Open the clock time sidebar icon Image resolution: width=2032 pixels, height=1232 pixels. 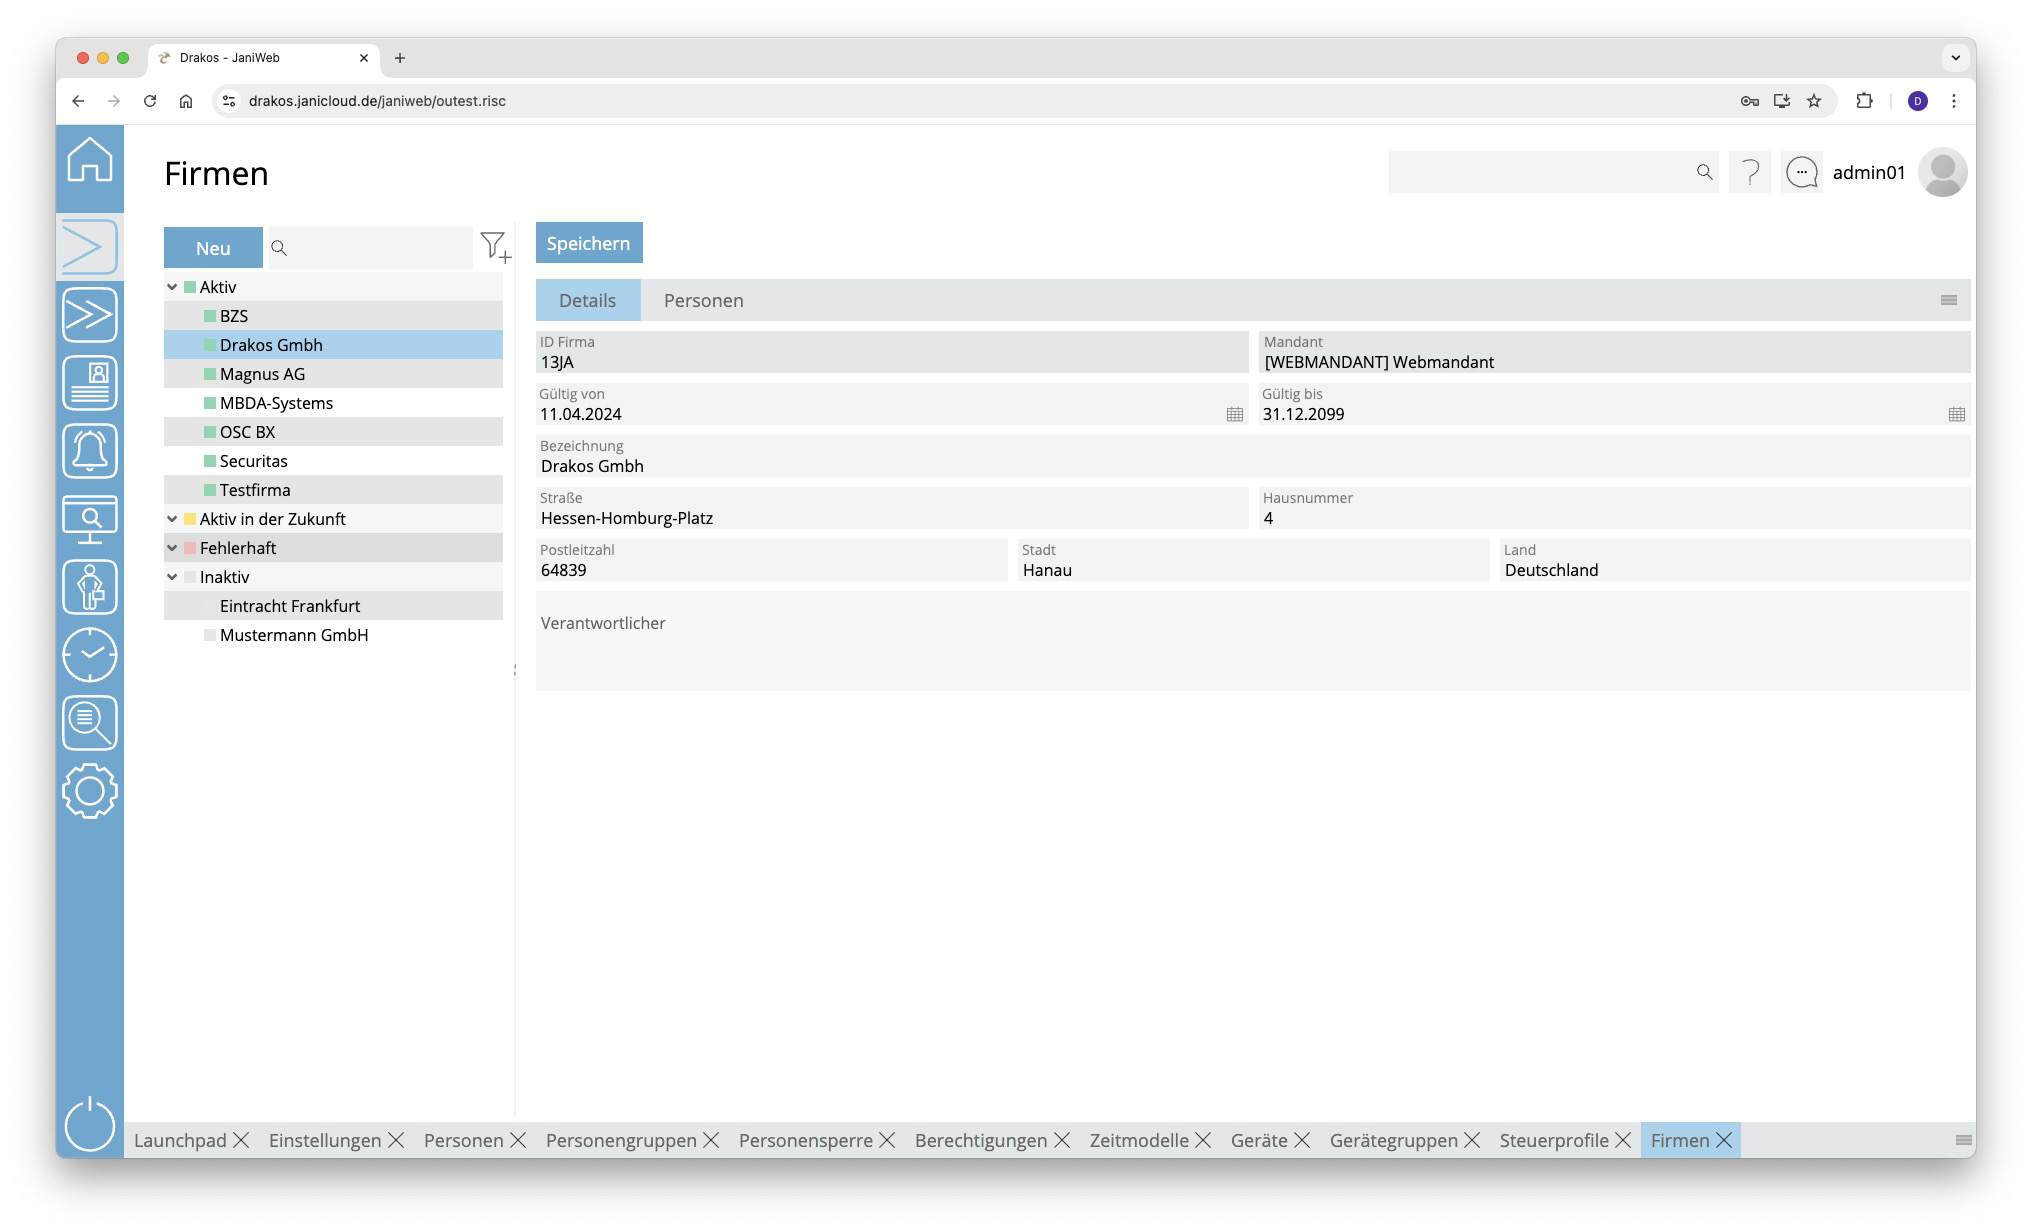(x=90, y=655)
